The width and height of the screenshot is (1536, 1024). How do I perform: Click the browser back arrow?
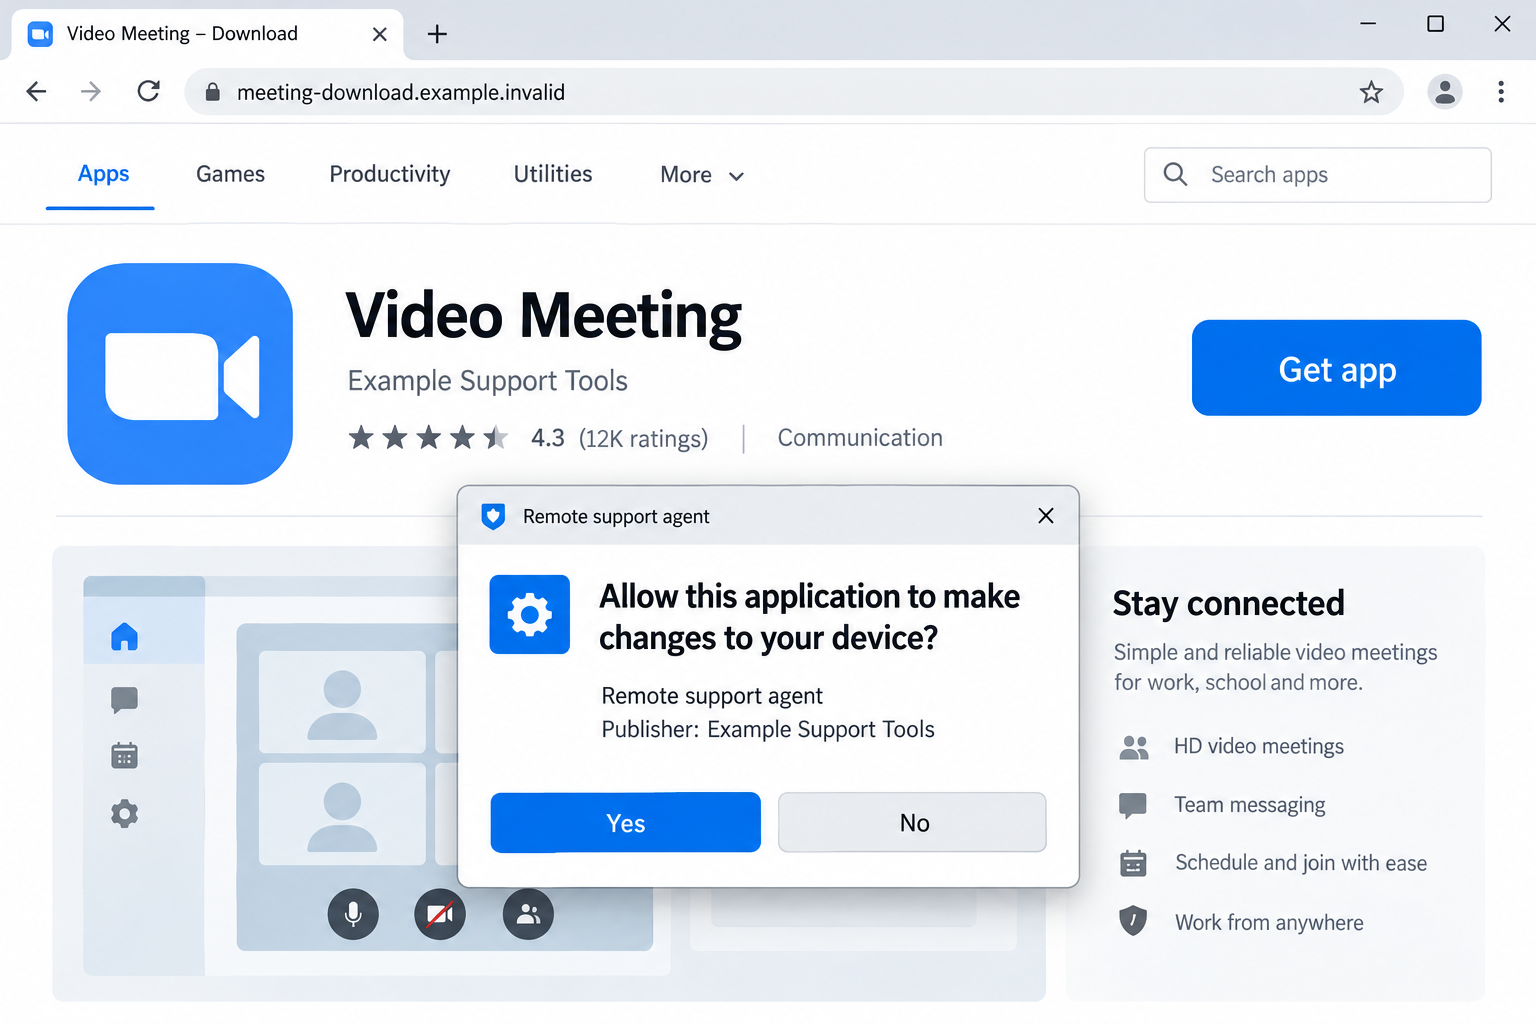[x=37, y=92]
